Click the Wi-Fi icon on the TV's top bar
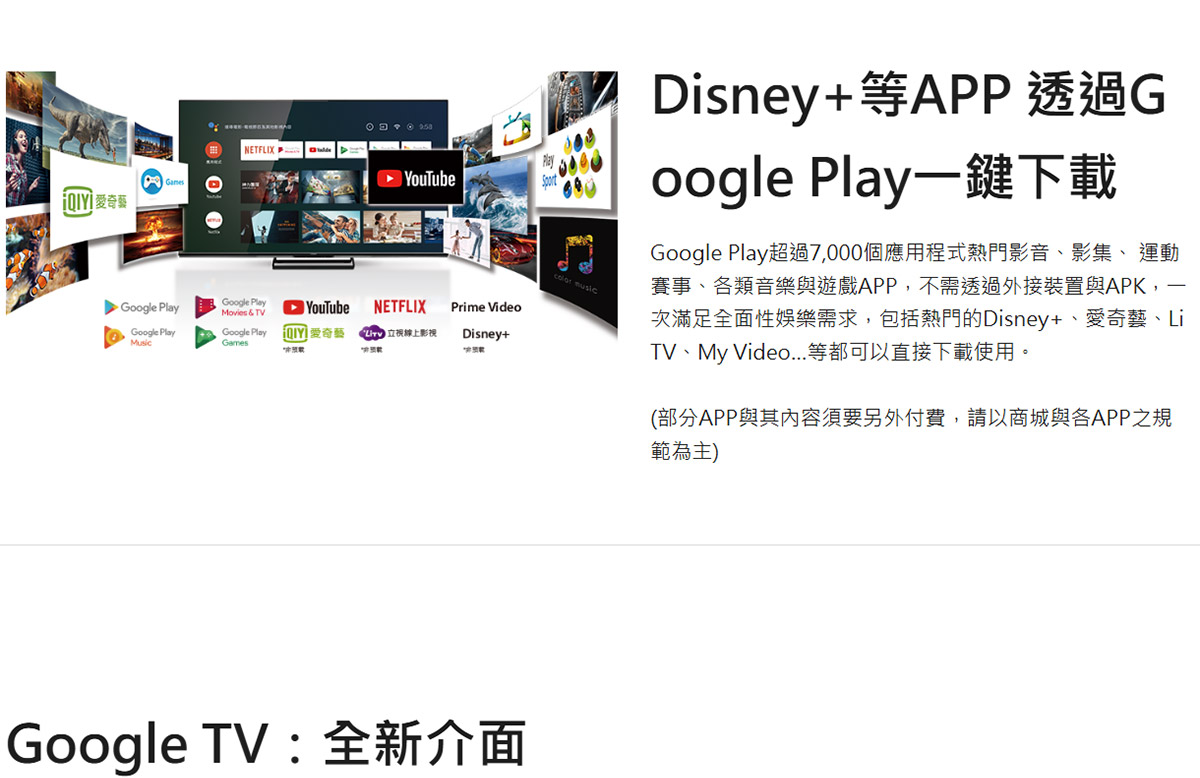Image resolution: width=1200 pixels, height=778 pixels. pyautogui.click(x=398, y=126)
